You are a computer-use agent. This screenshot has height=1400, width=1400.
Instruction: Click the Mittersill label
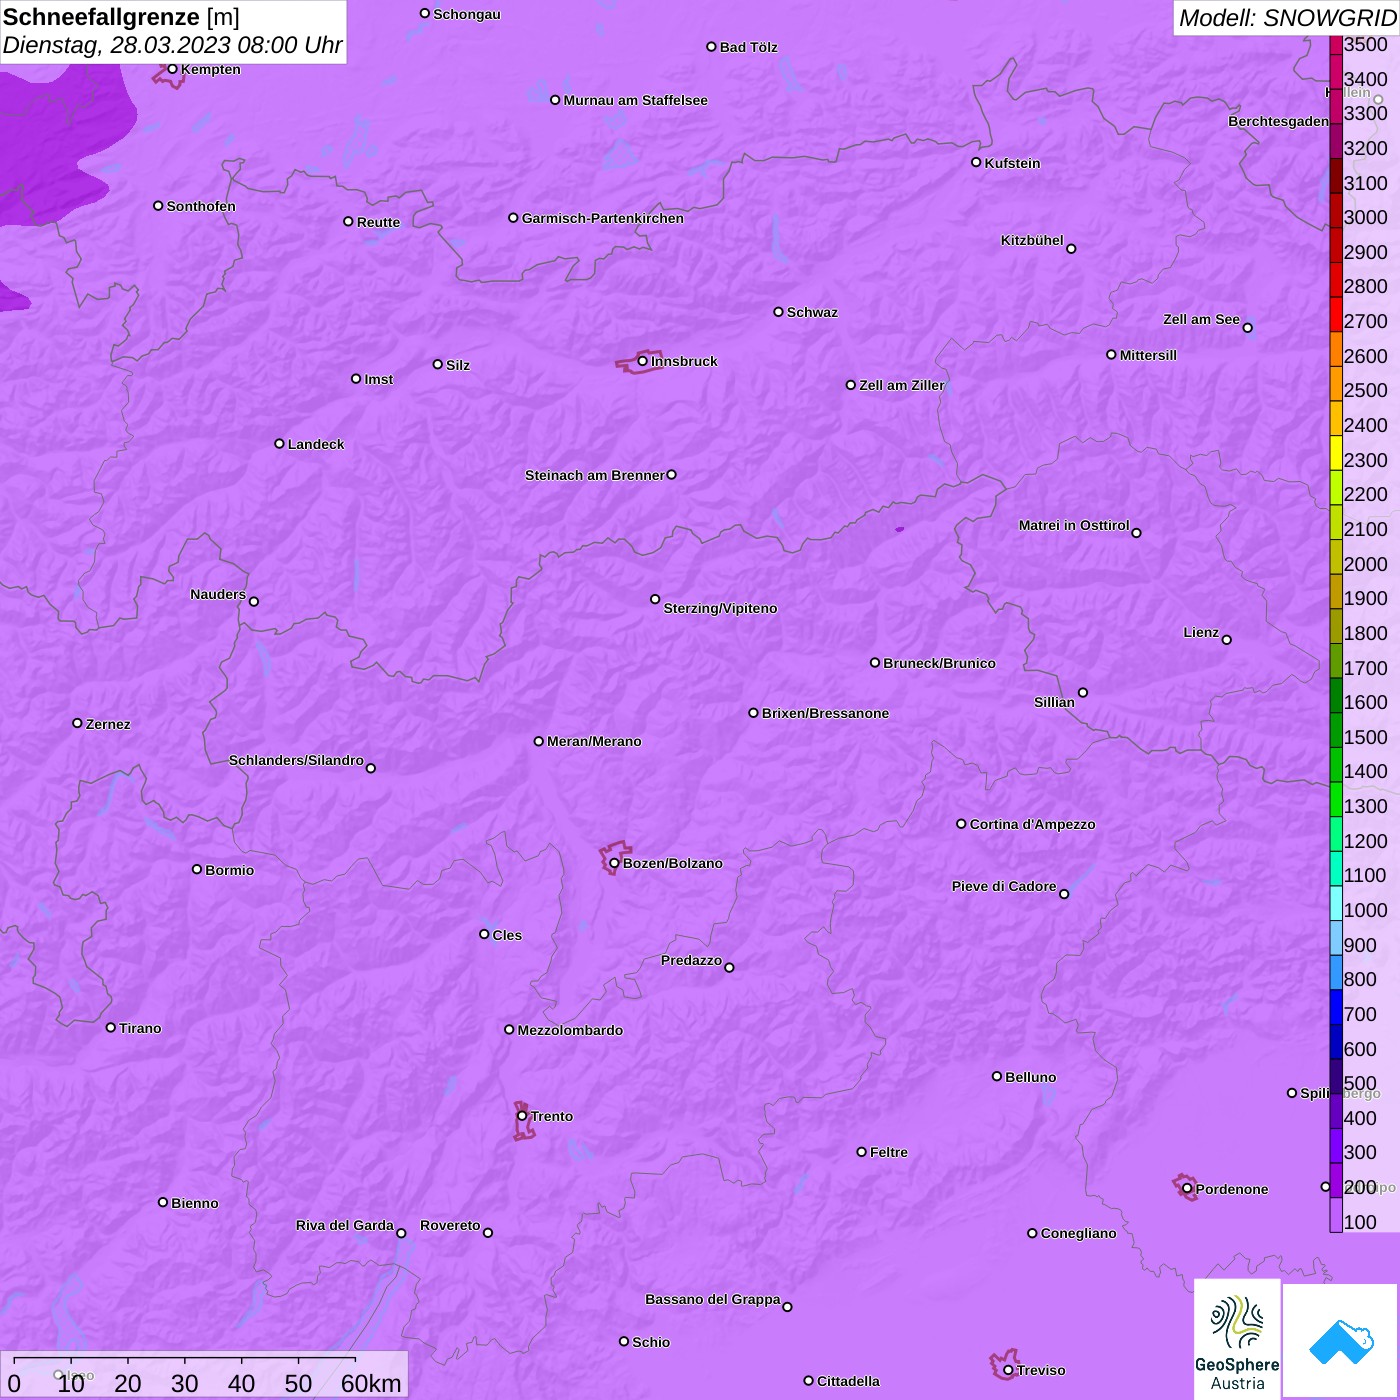1148,355
